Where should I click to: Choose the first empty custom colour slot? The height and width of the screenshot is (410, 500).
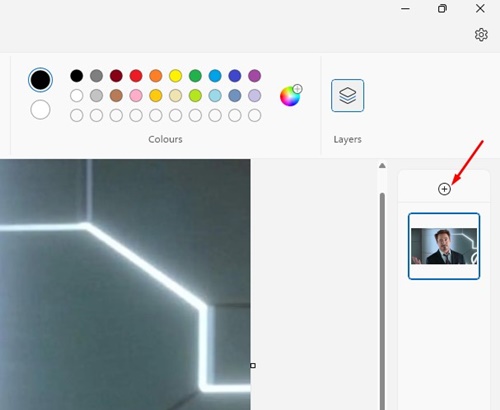click(x=77, y=116)
